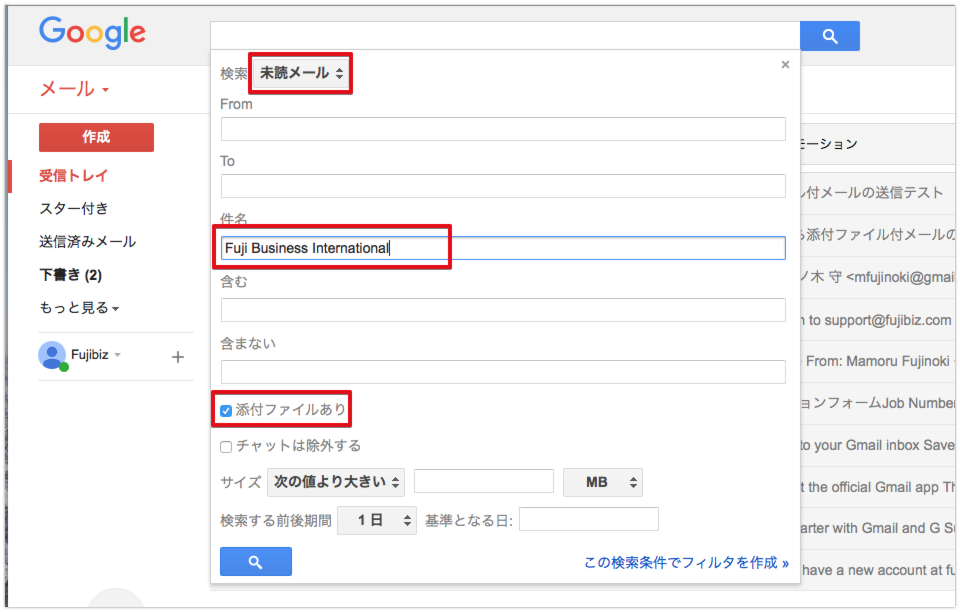Expand the メール menu dropdown

74,90
